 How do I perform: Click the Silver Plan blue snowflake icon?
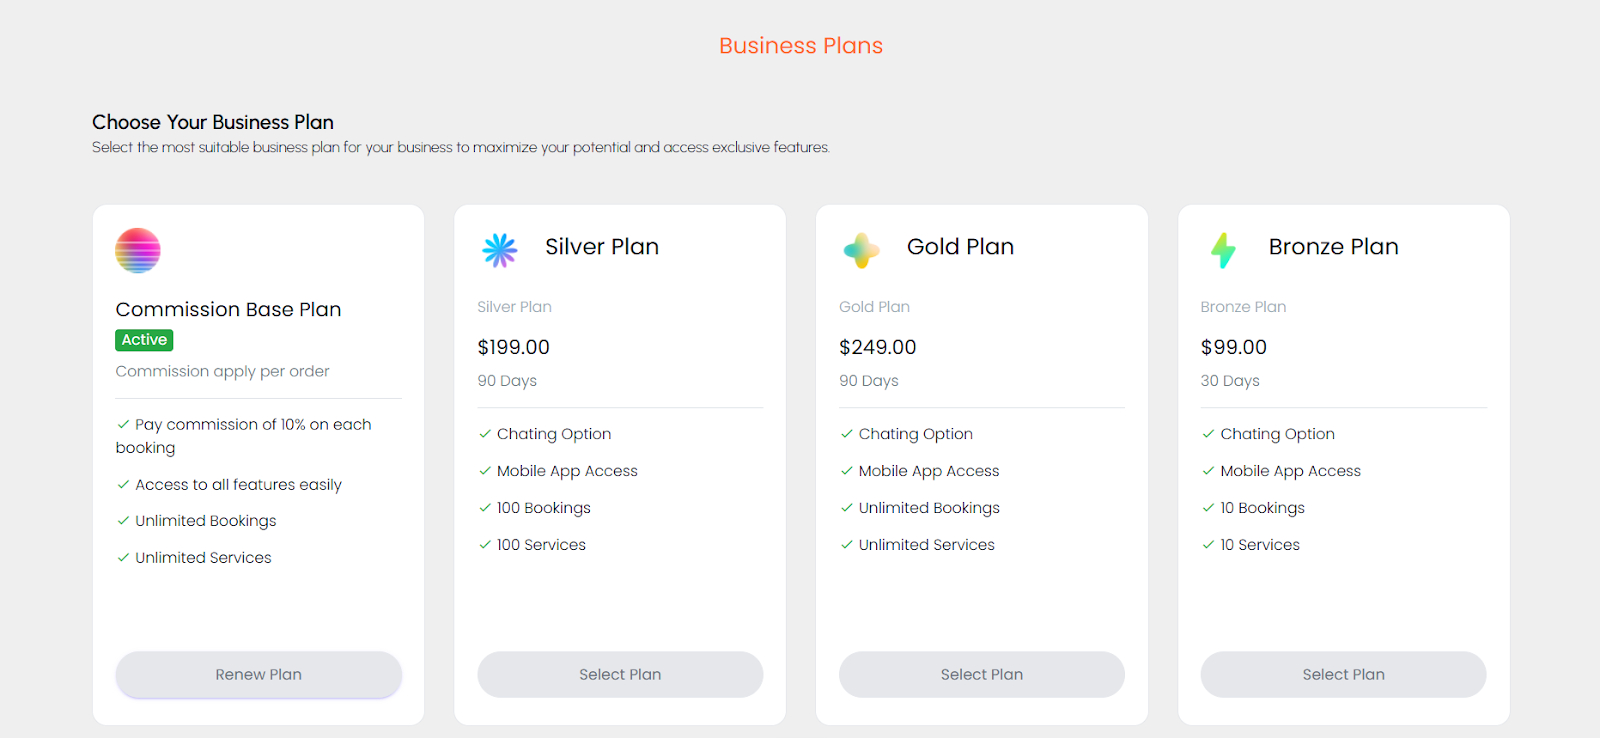click(x=500, y=250)
